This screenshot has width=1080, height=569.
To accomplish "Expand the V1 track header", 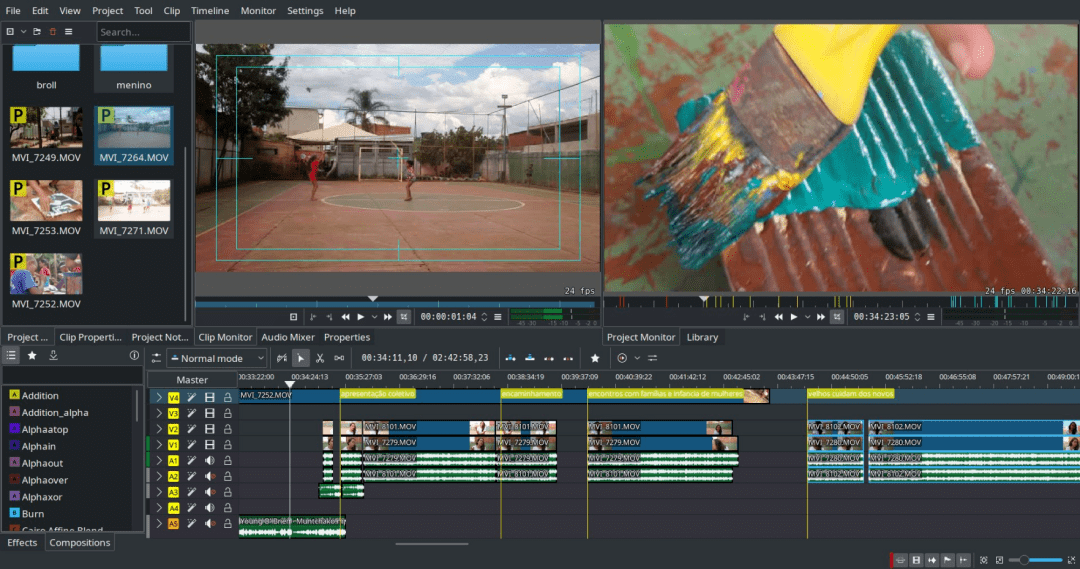I will point(159,445).
